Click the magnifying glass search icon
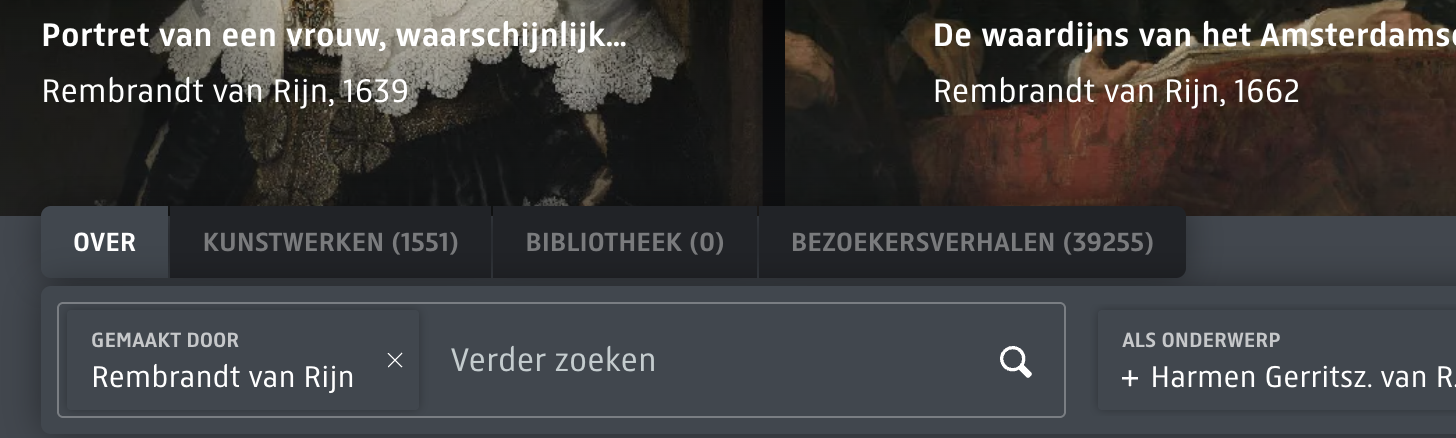This screenshot has width=1456, height=438. pos(1015,361)
